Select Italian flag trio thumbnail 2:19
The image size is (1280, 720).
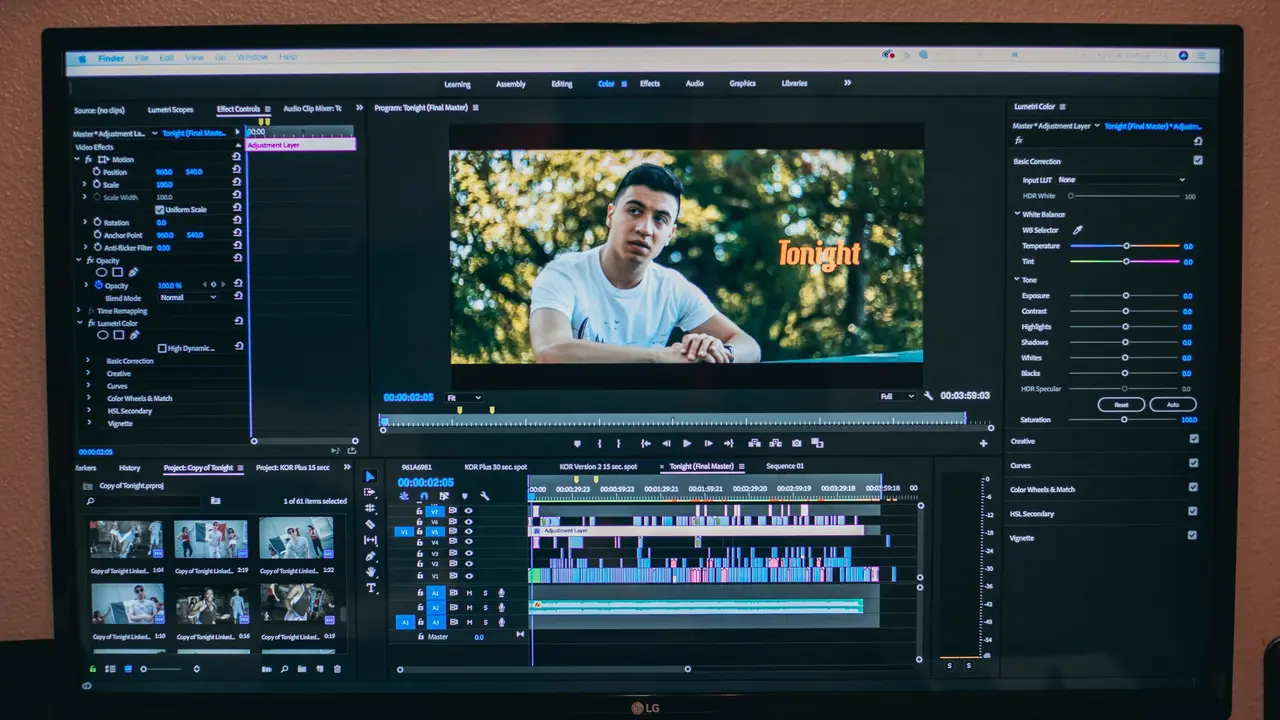210,540
